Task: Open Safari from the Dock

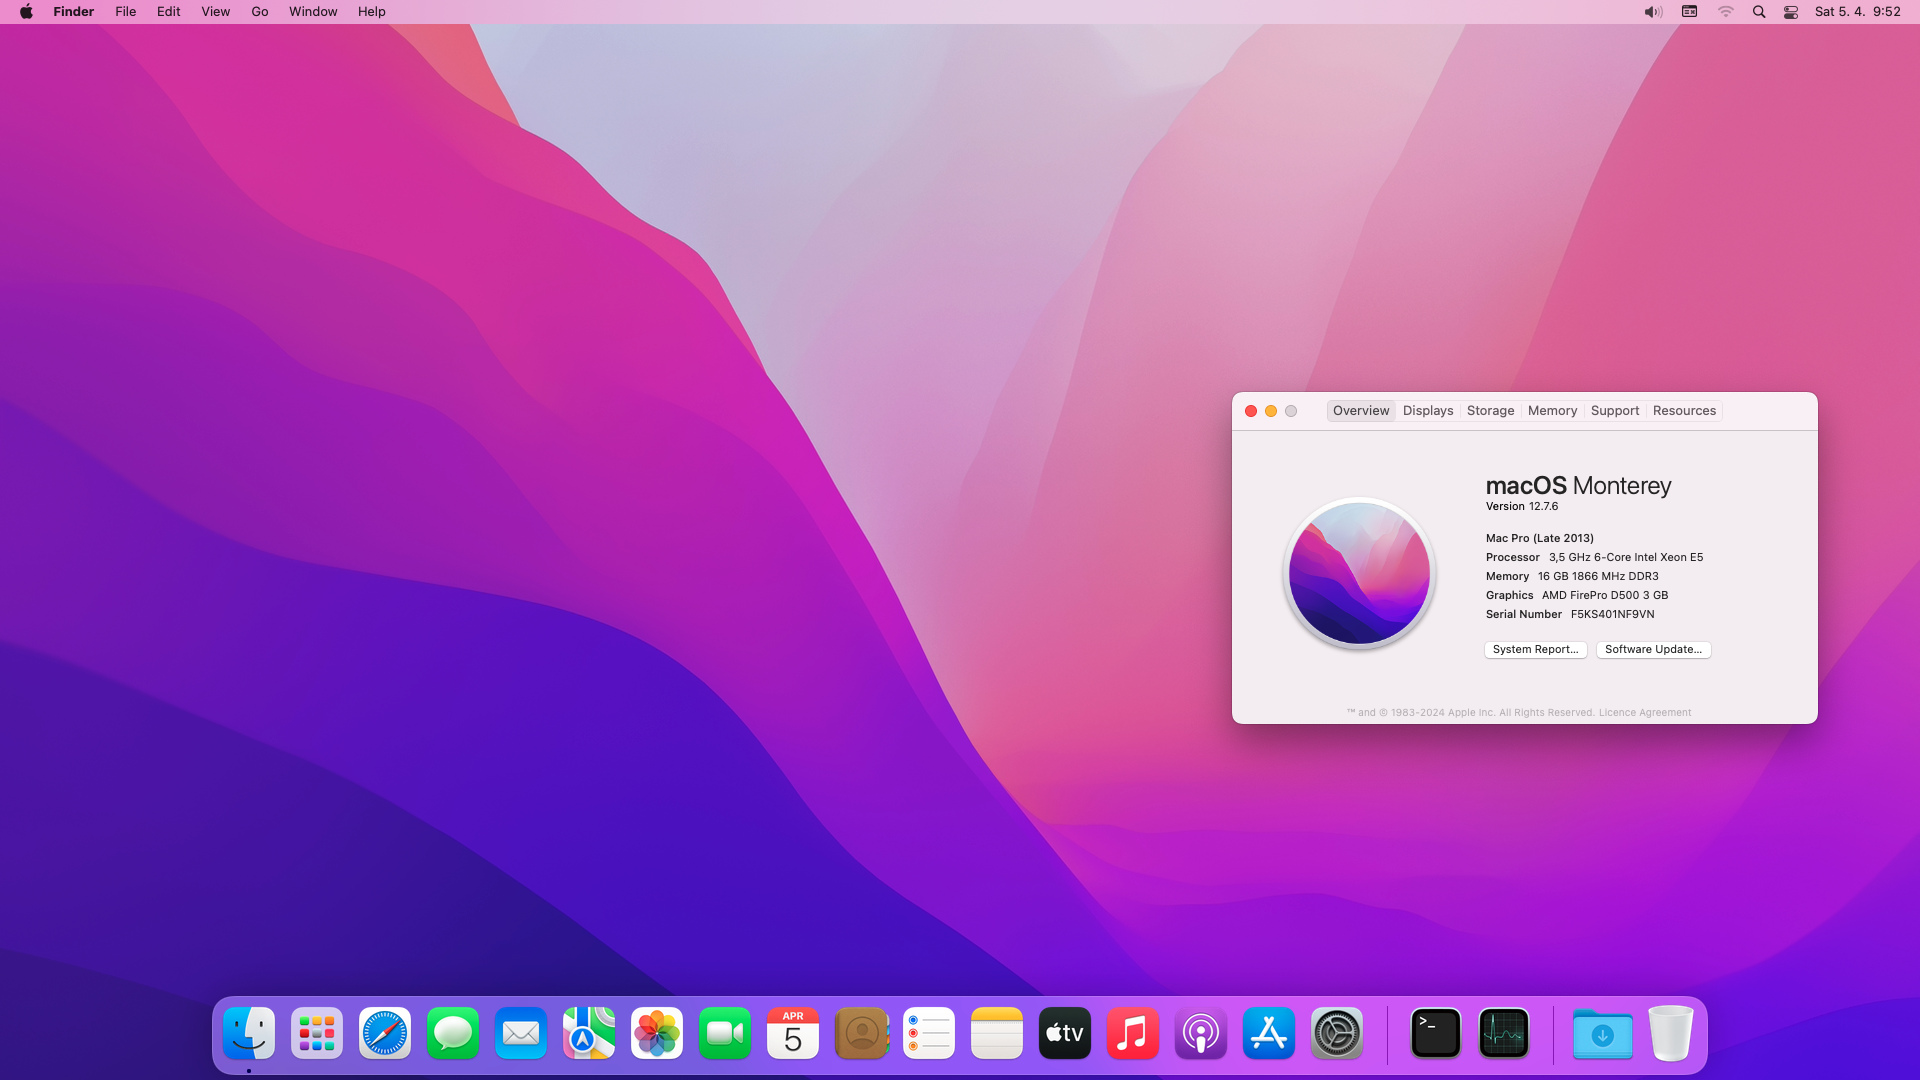Action: pyautogui.click(x=385, y=1033)
